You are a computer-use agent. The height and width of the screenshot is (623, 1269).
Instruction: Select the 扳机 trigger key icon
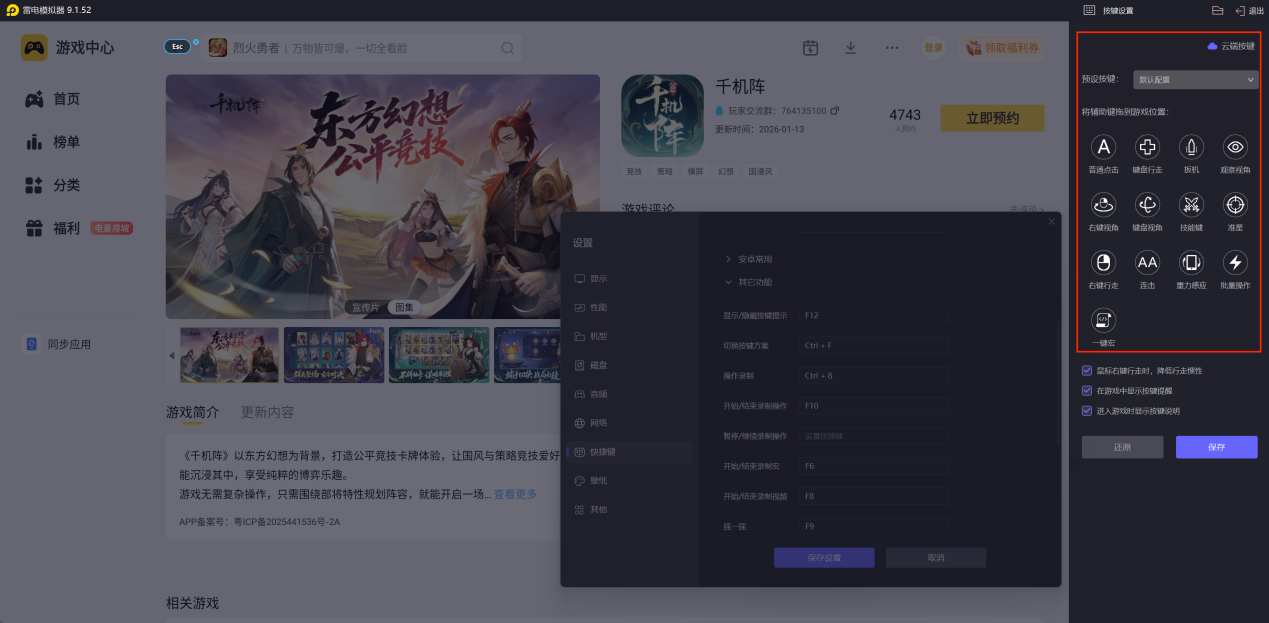[1191, 148]
